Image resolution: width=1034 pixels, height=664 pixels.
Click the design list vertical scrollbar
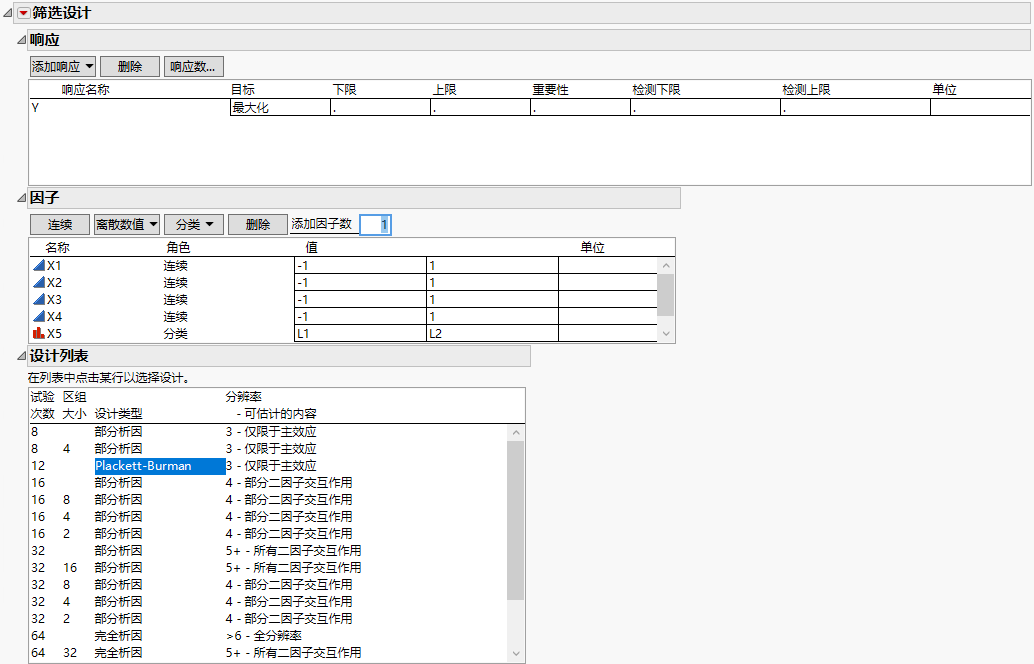click(x=516, y=520)
